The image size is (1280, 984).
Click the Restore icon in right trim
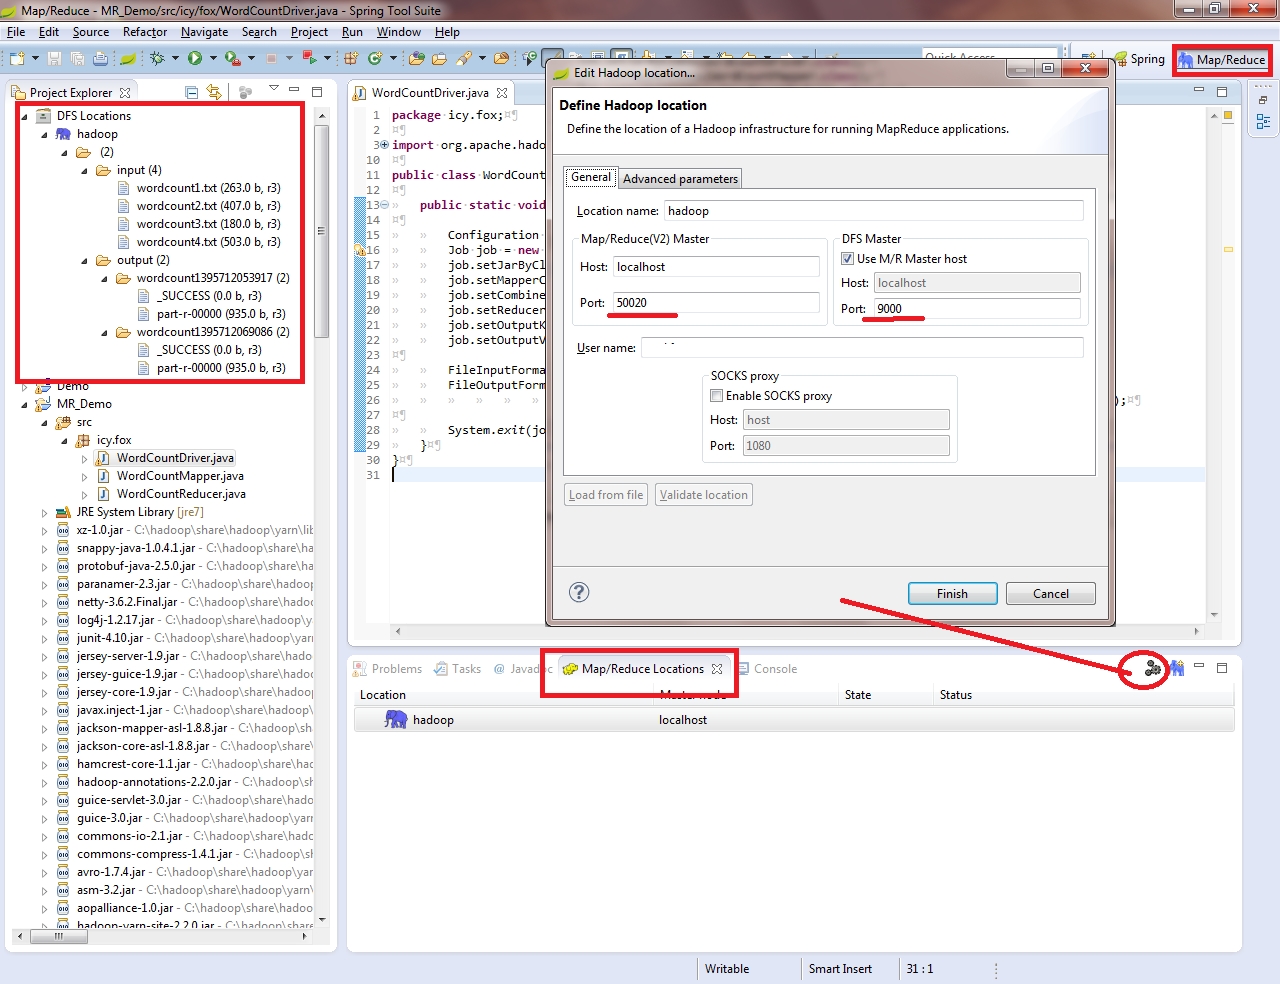tap(1263, 100)
